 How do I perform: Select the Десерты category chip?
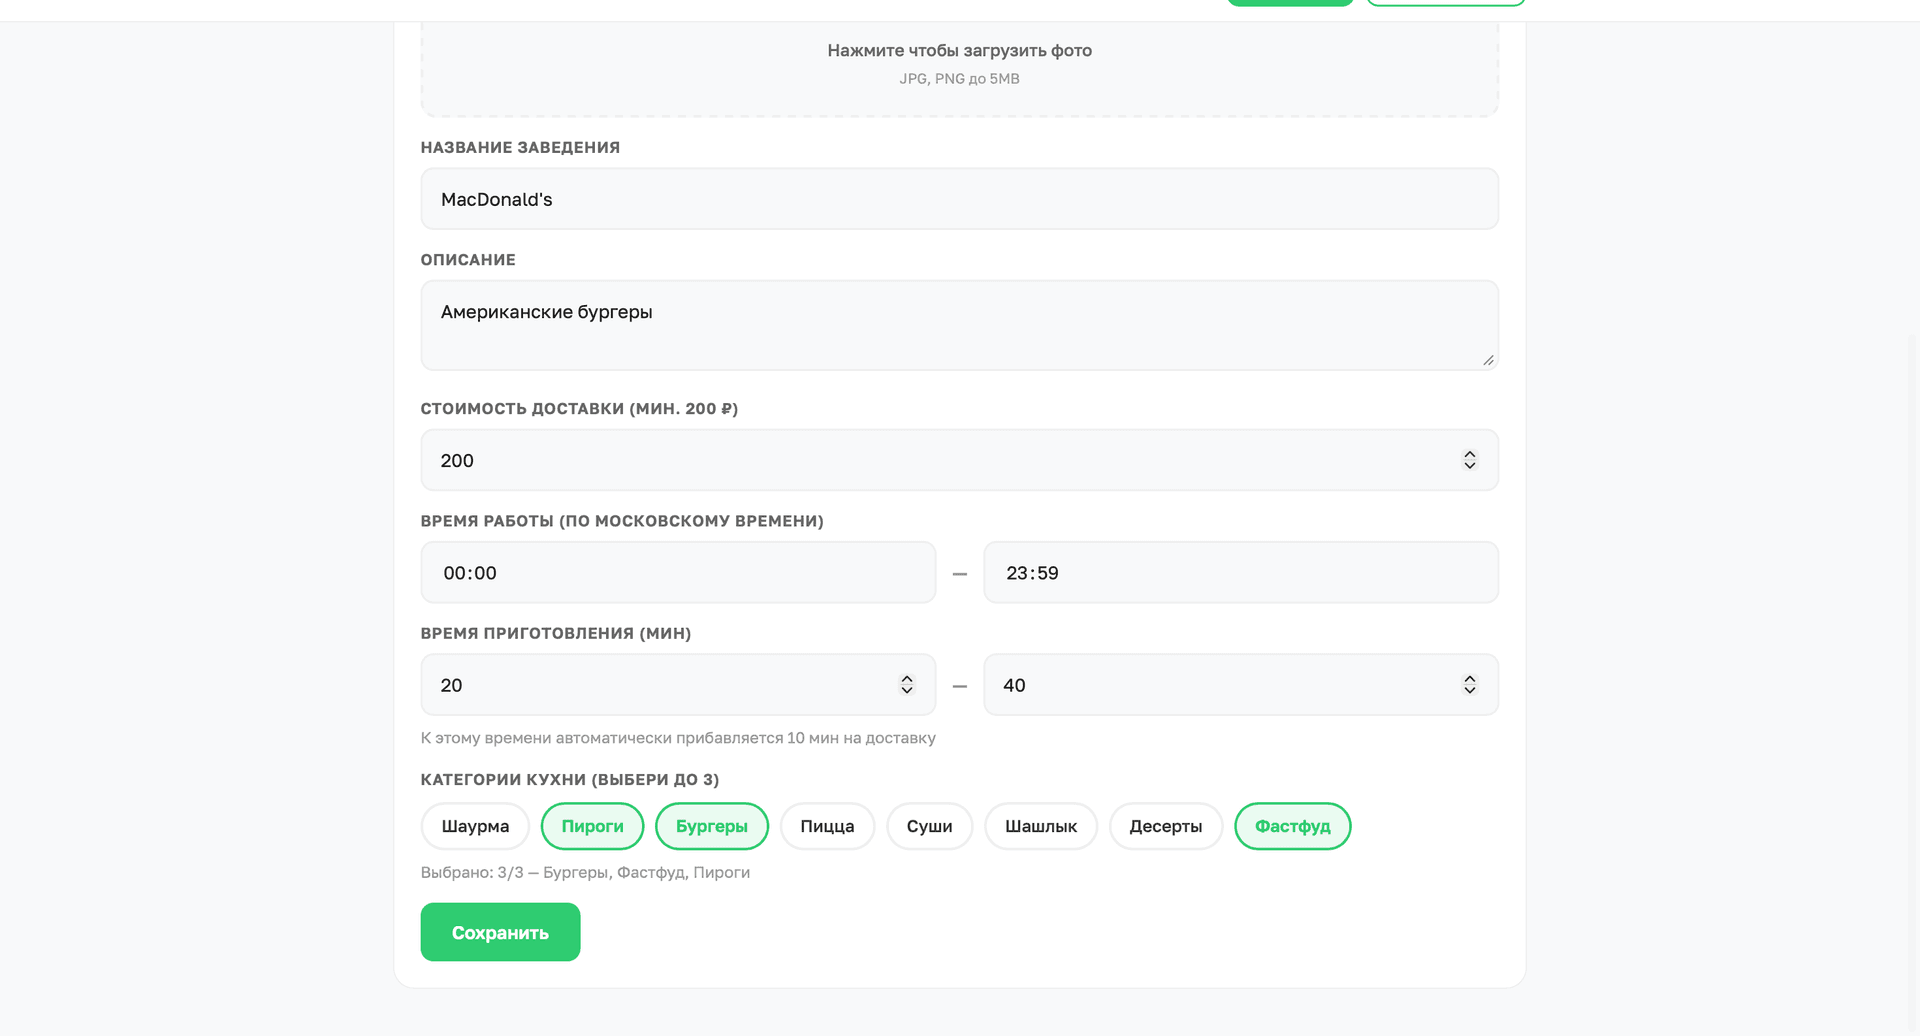[x=1166, y=826]
